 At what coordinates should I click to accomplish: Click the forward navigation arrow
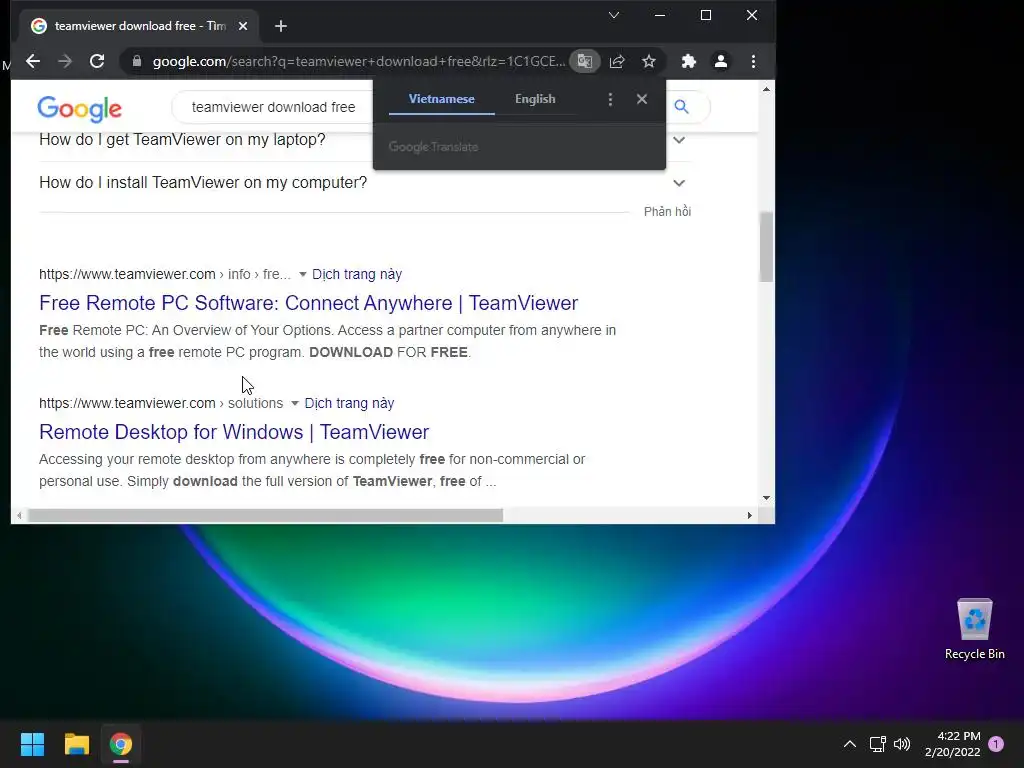pyautogui.click(x=65, y=61)
